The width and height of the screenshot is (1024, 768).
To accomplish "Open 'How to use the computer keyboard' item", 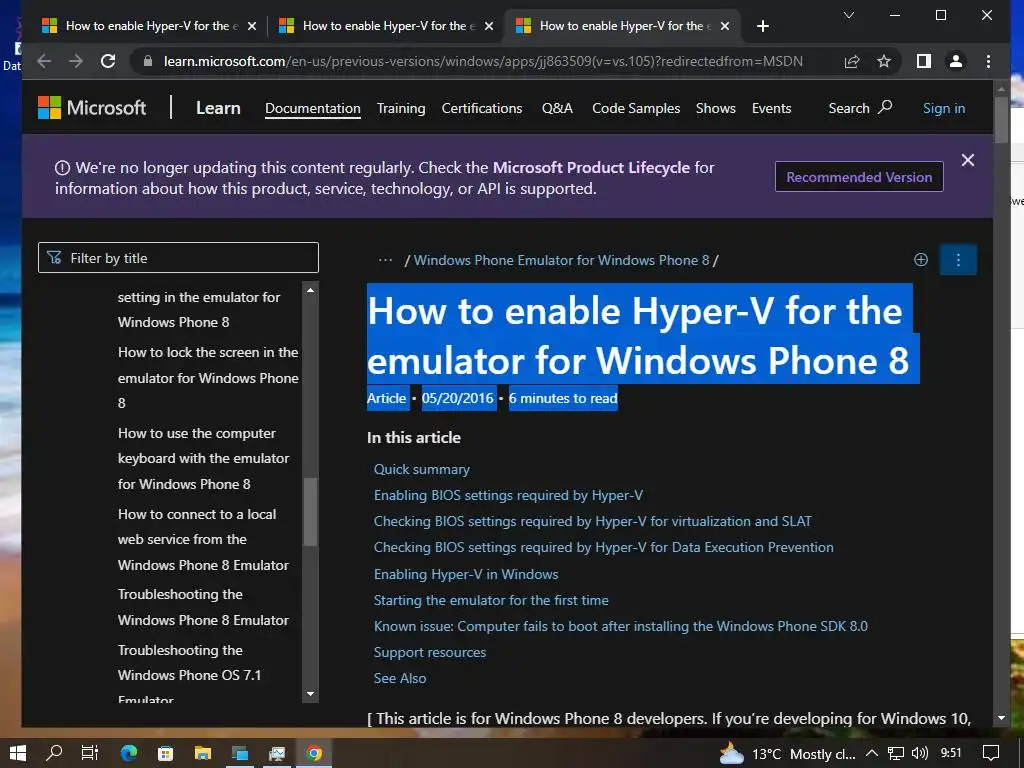I will click(203, 458).
